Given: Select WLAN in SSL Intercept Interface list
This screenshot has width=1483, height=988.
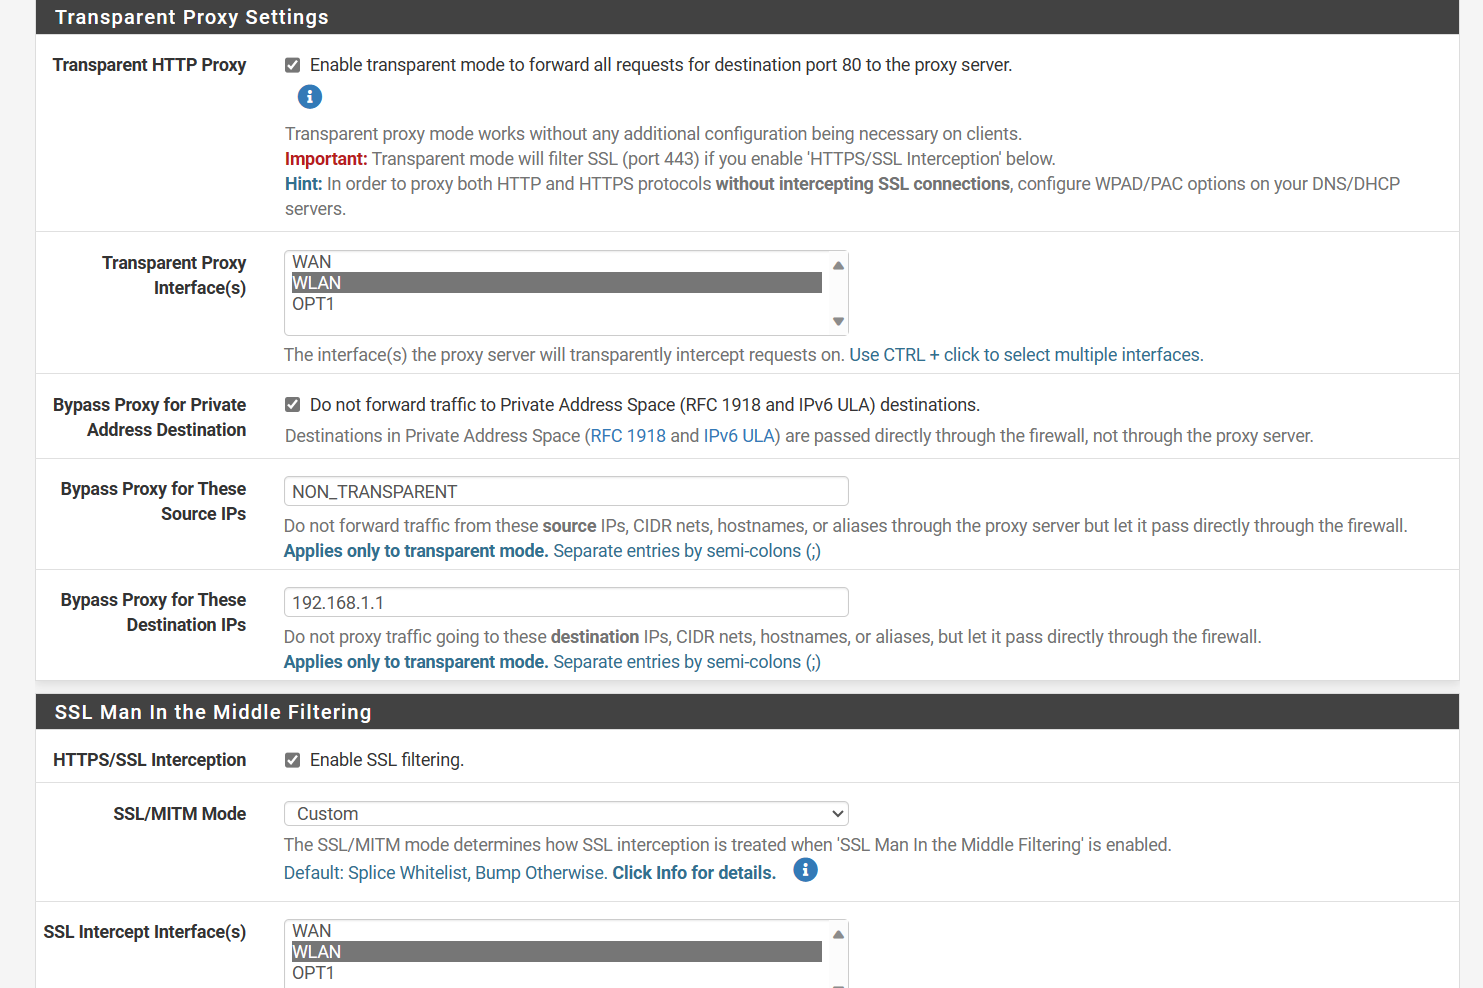Looking at the screenshot, I should [556, 952].
